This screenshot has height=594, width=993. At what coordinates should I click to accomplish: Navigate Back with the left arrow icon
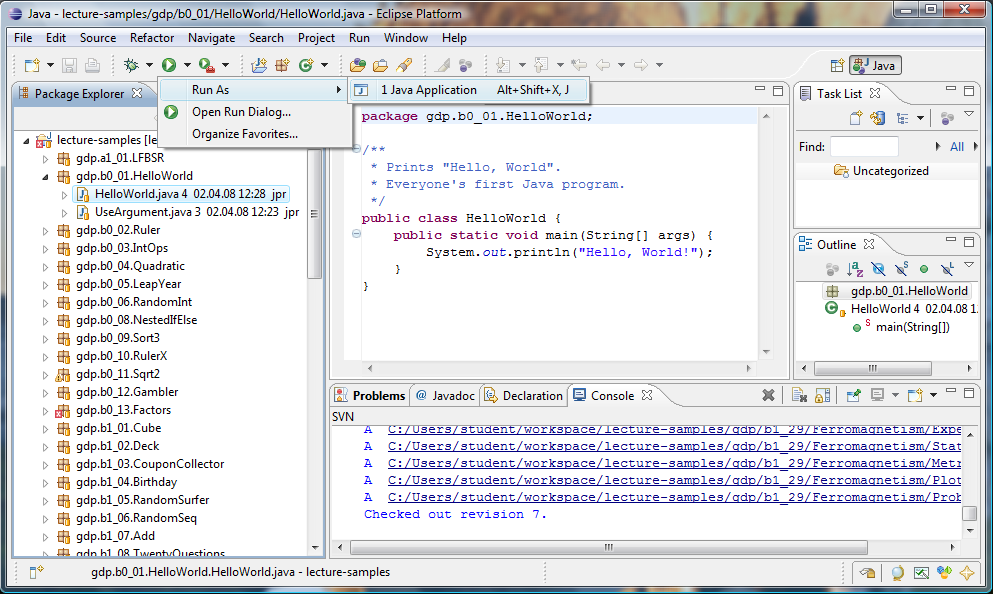603,65
